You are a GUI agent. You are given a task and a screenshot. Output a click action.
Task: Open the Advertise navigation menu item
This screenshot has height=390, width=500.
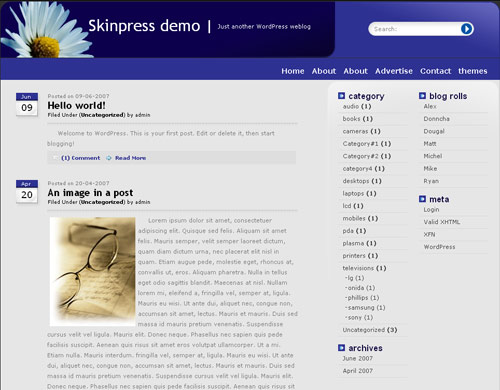(x=394, y=71)
